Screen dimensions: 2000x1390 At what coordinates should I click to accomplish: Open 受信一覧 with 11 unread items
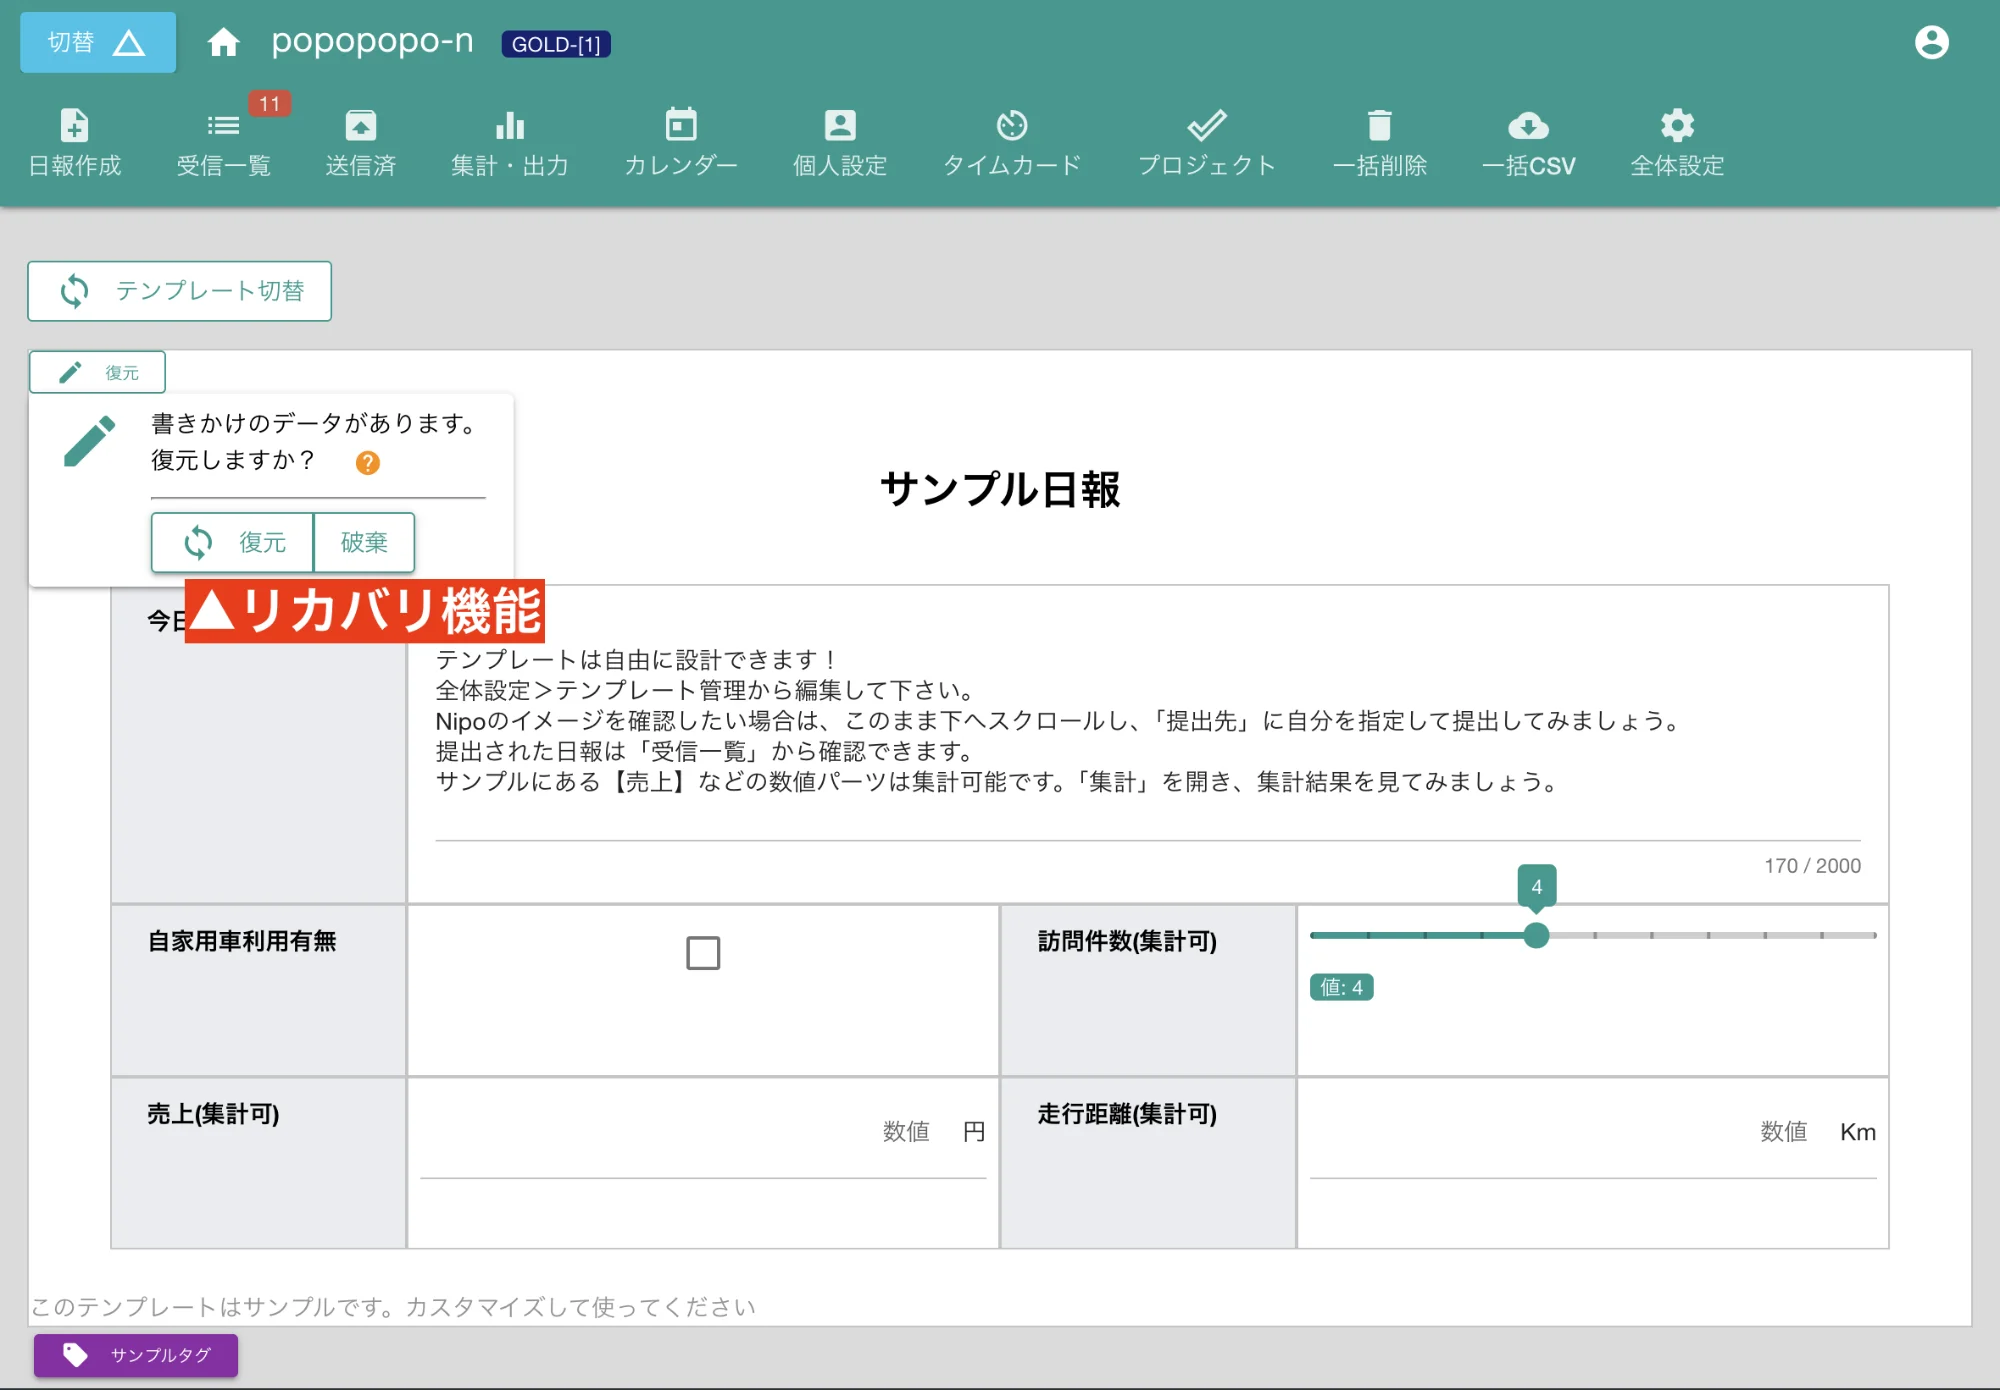click(223, 140)
